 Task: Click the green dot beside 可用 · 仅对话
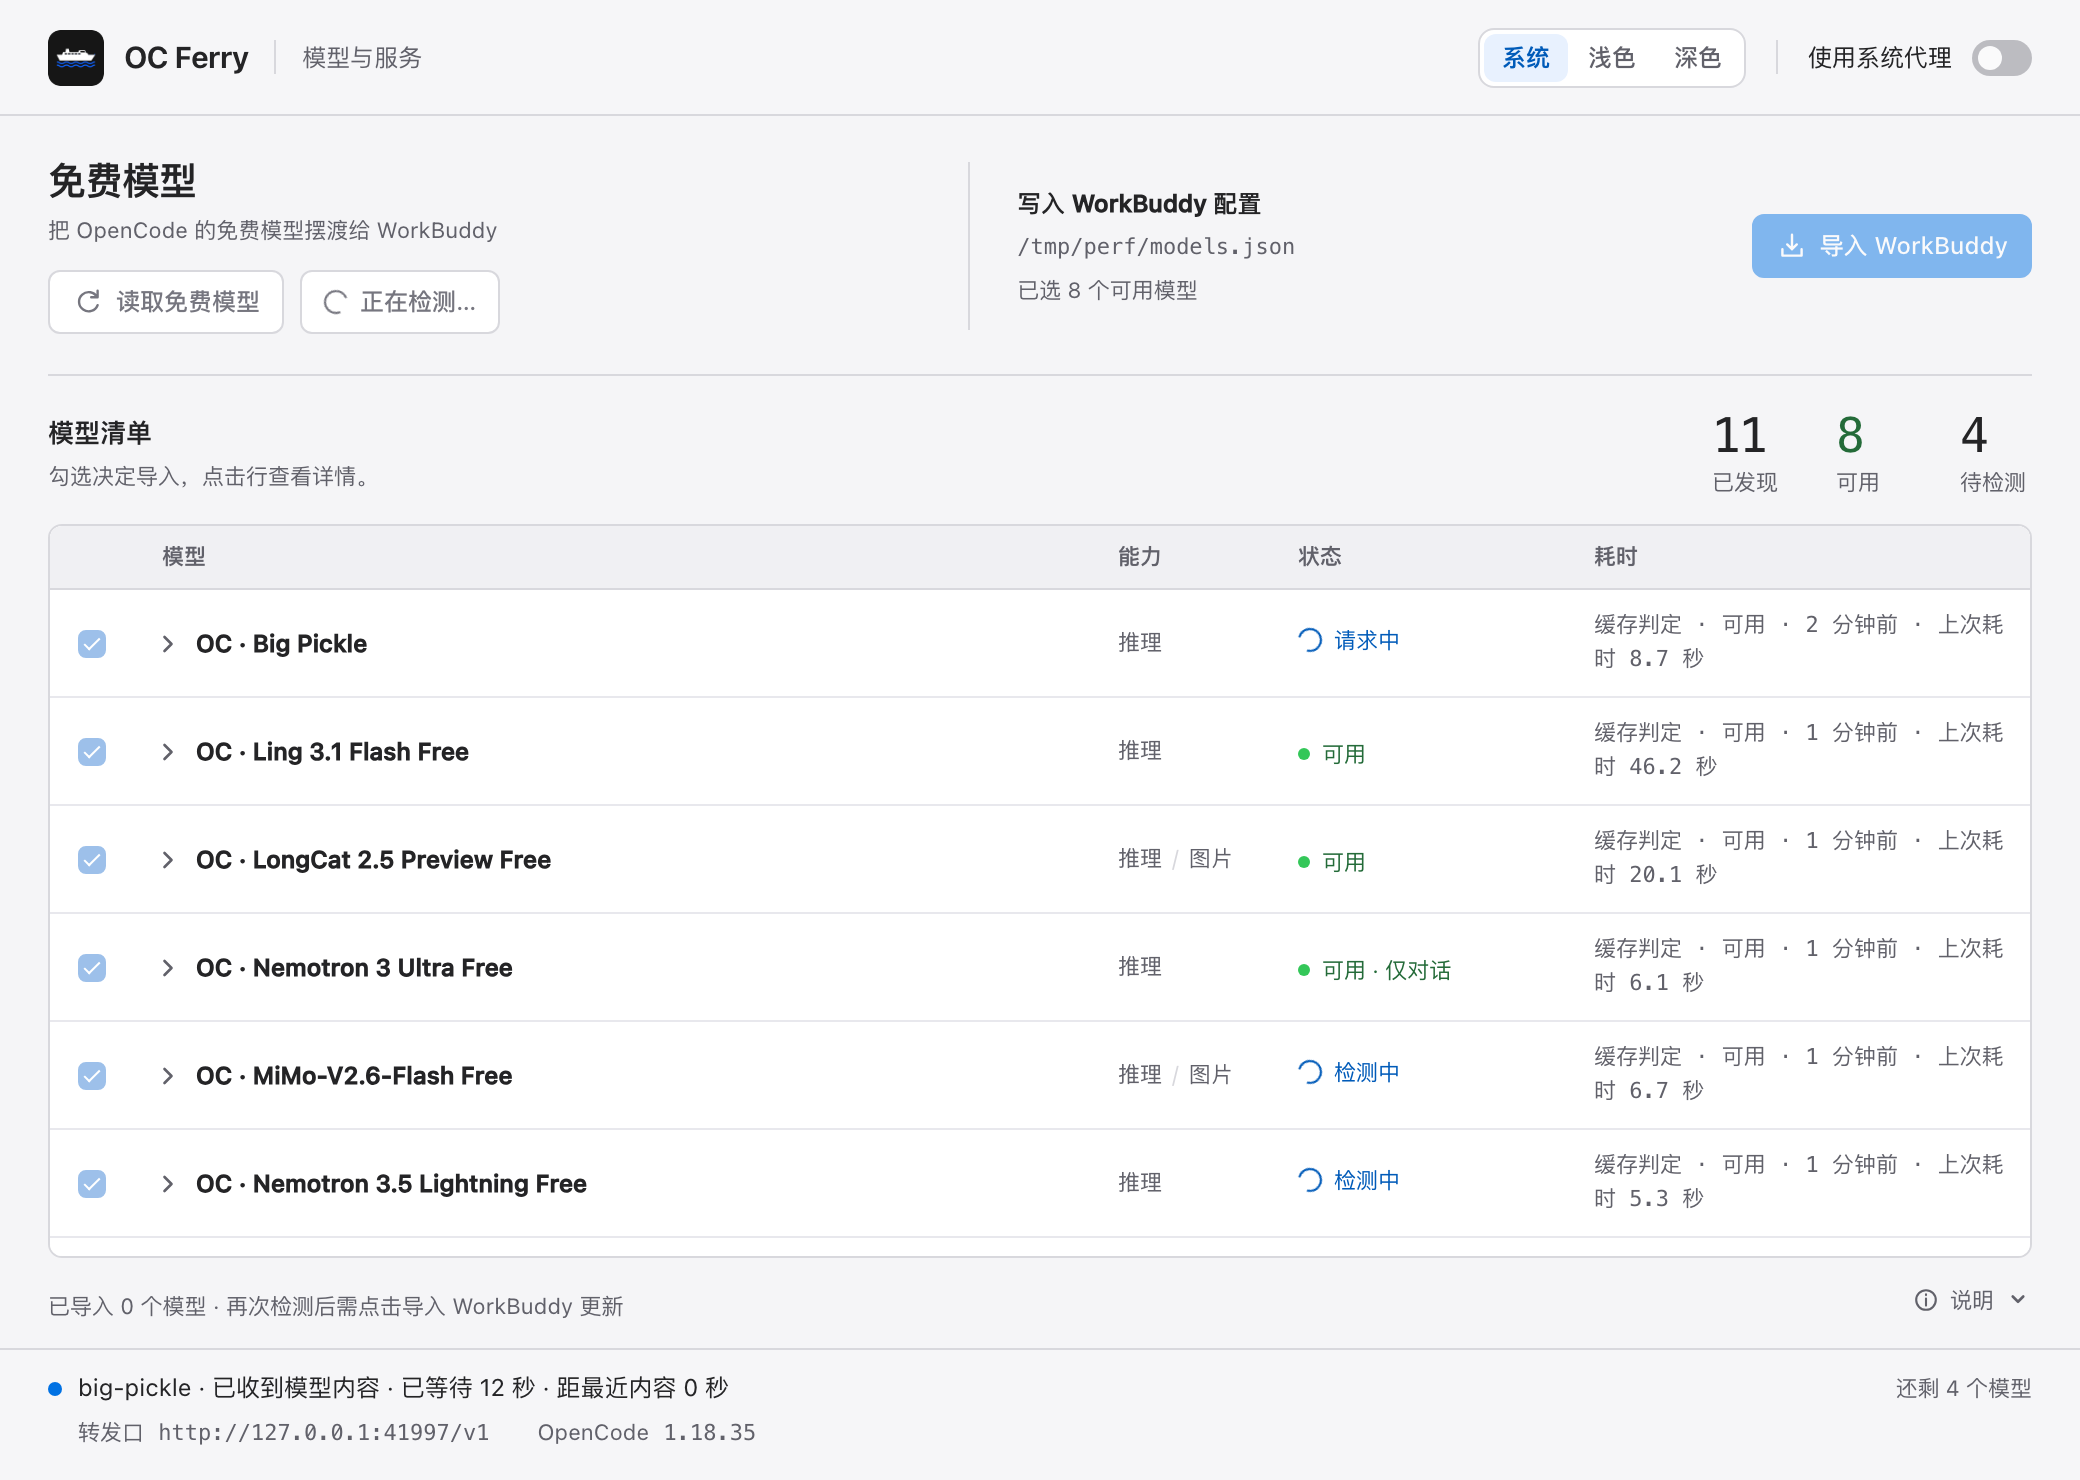point(1304,970)
